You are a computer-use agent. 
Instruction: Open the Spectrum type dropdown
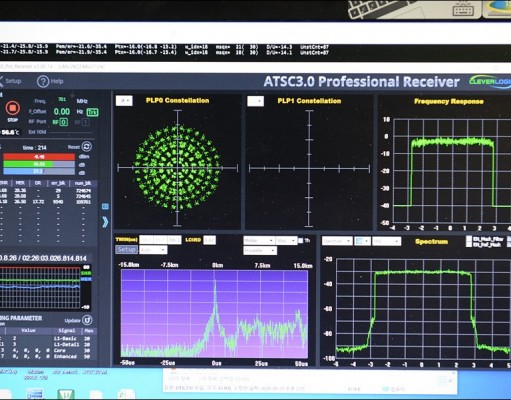pyautogui.click(x=337, y=241)
